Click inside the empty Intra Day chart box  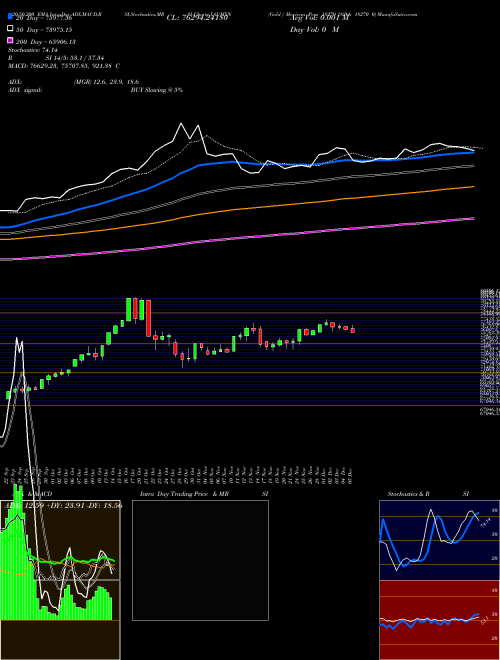coord(200,560)
